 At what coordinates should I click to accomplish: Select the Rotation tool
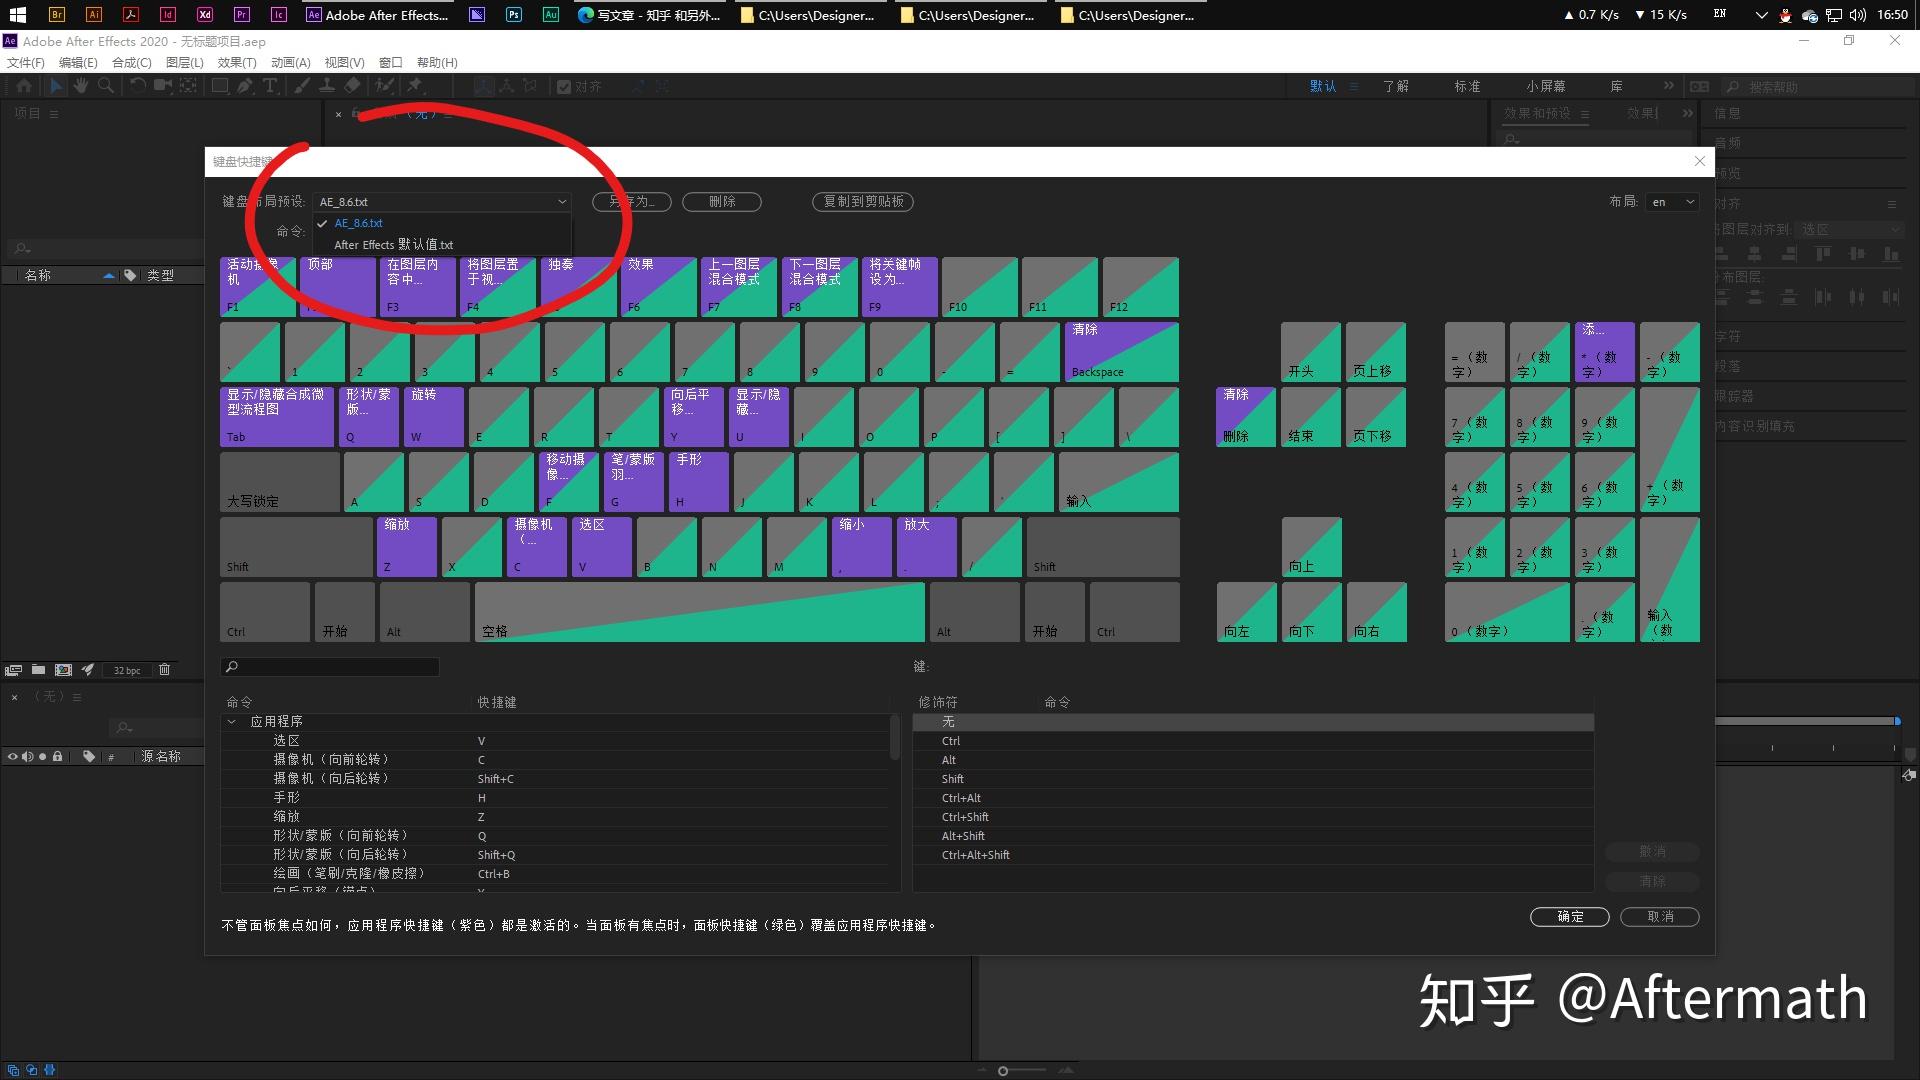tap(137, 86)
